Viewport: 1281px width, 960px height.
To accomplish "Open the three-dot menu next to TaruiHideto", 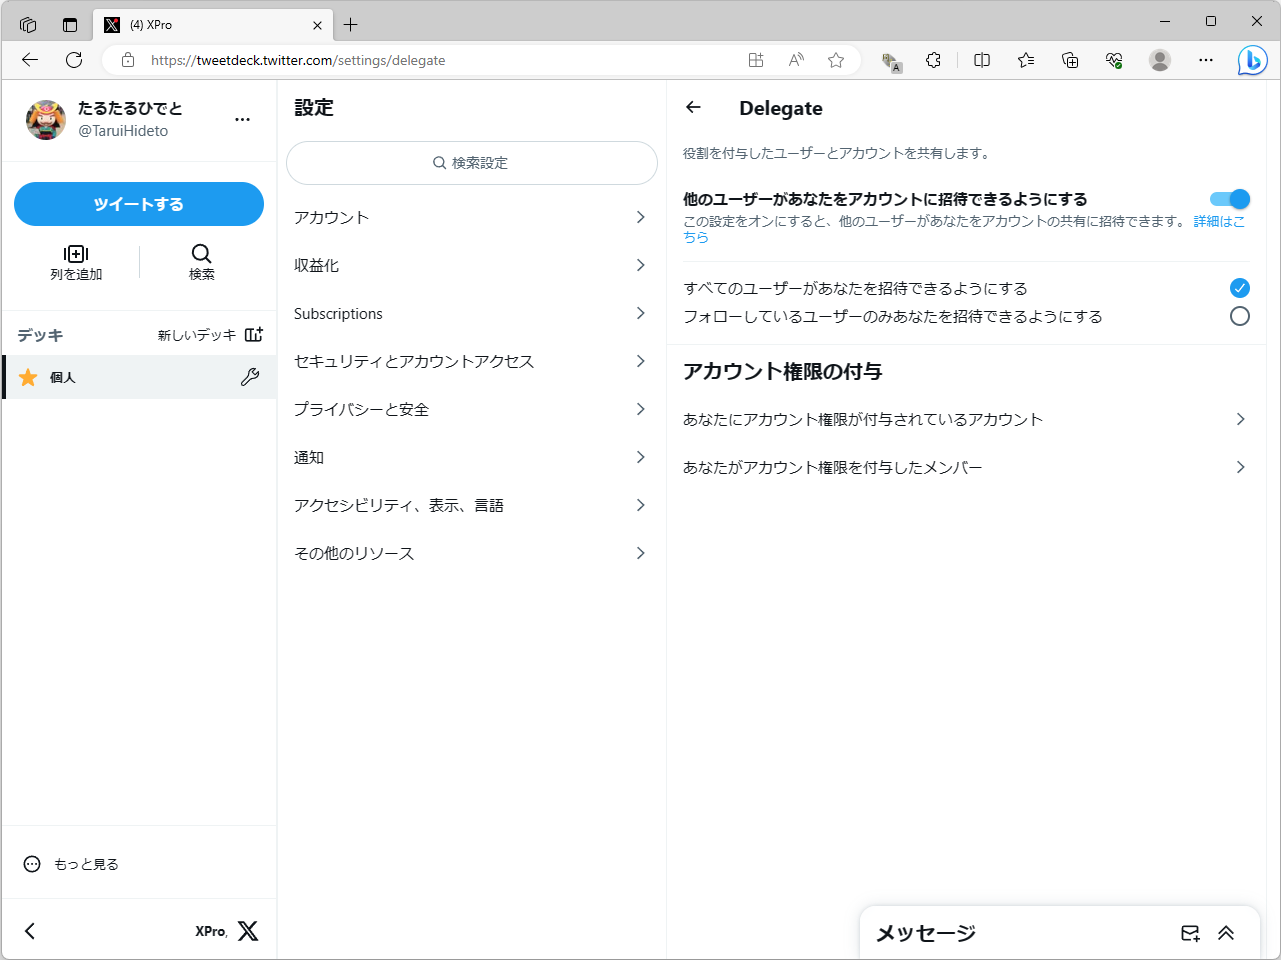I will (x=242, y=118).
